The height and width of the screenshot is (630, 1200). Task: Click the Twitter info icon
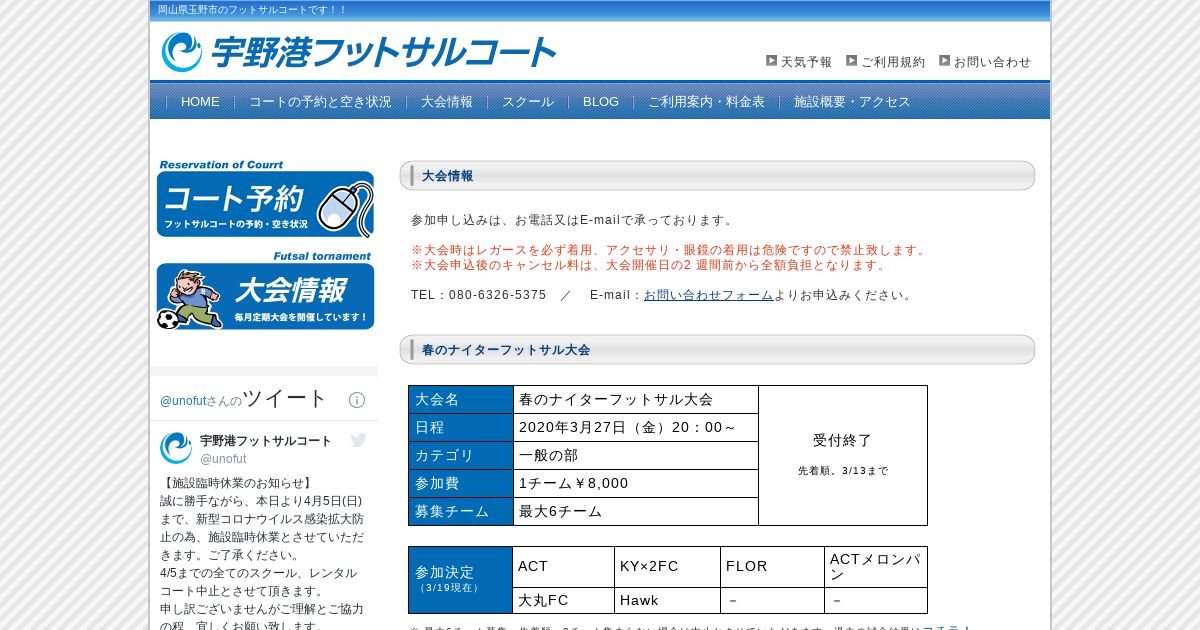click(357, 400)
